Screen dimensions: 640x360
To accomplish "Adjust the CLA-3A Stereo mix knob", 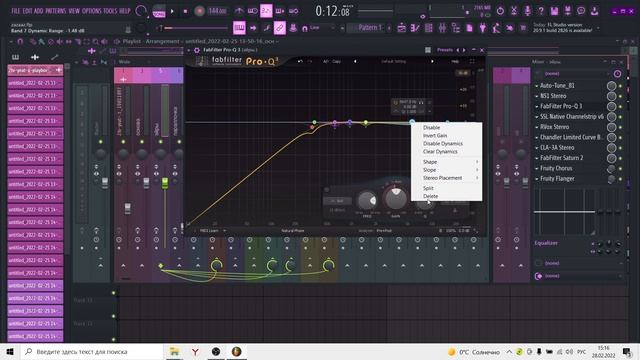I will (x=611, y=148).
